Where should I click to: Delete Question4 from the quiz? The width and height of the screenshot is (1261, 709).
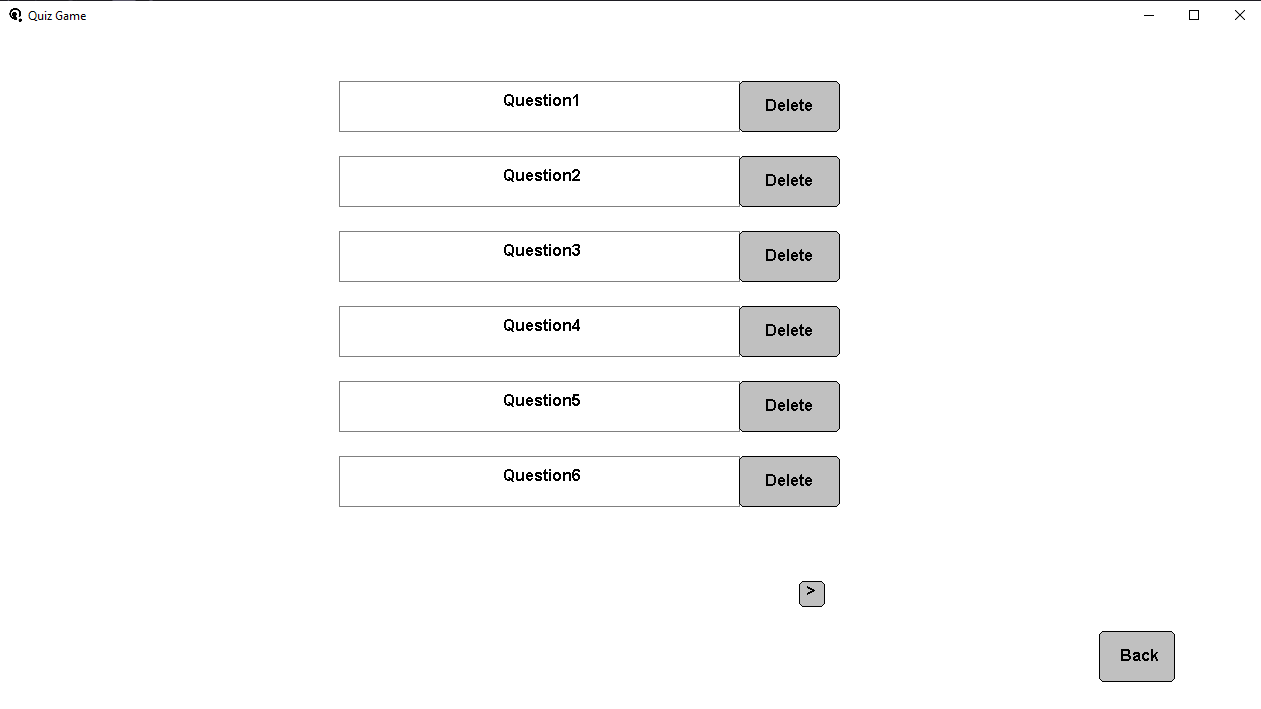788,331
